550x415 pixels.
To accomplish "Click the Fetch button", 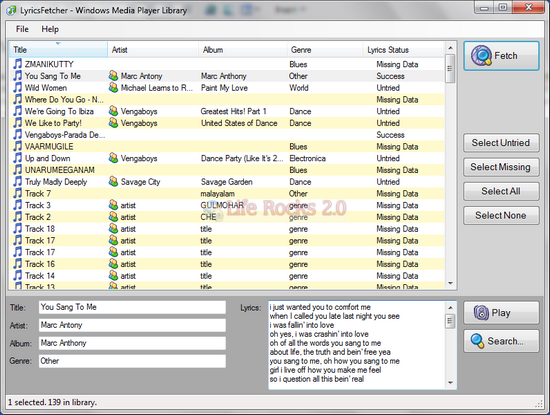I will (x=501, y=56).
